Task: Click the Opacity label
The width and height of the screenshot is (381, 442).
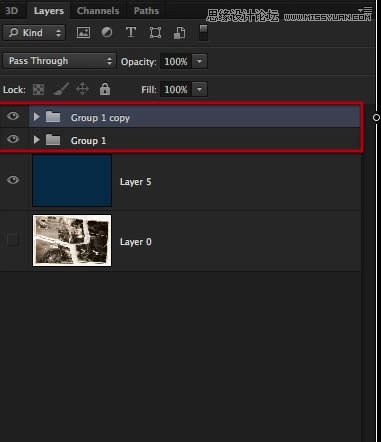Action: coord(138,62)
